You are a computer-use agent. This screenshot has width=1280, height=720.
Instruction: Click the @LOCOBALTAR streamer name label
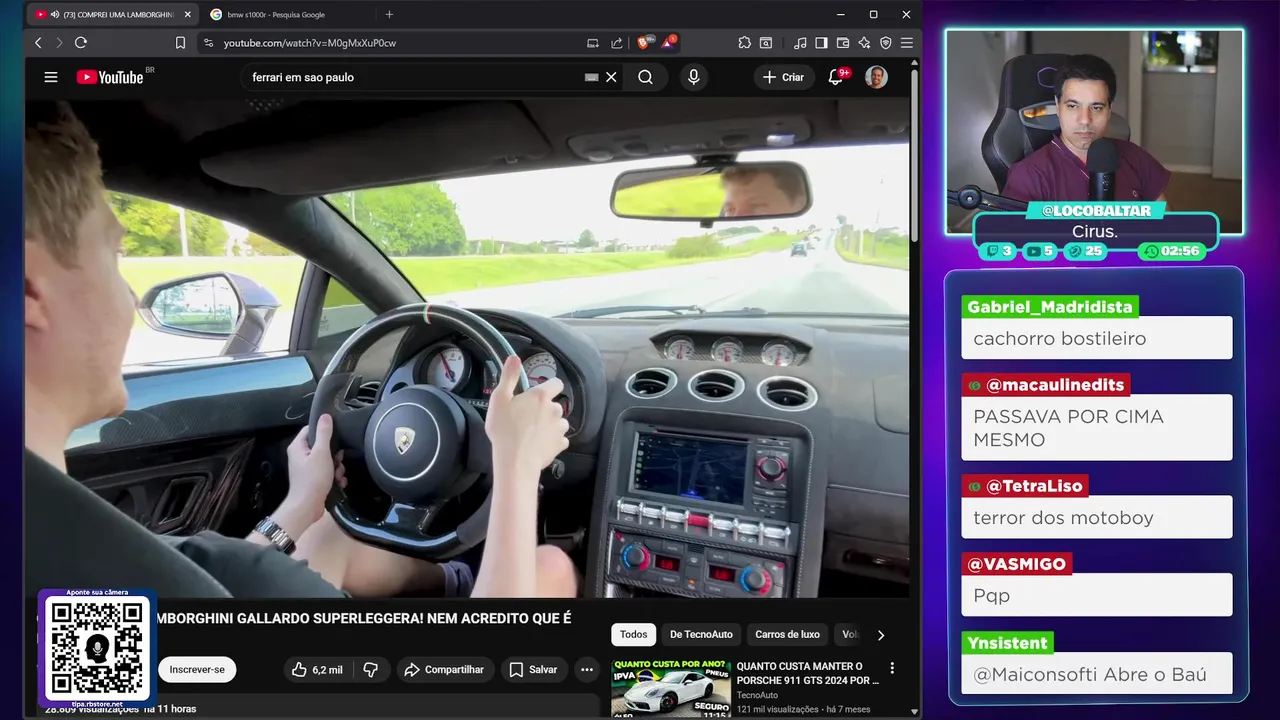pyautogui.click(x=1095, y=211)
